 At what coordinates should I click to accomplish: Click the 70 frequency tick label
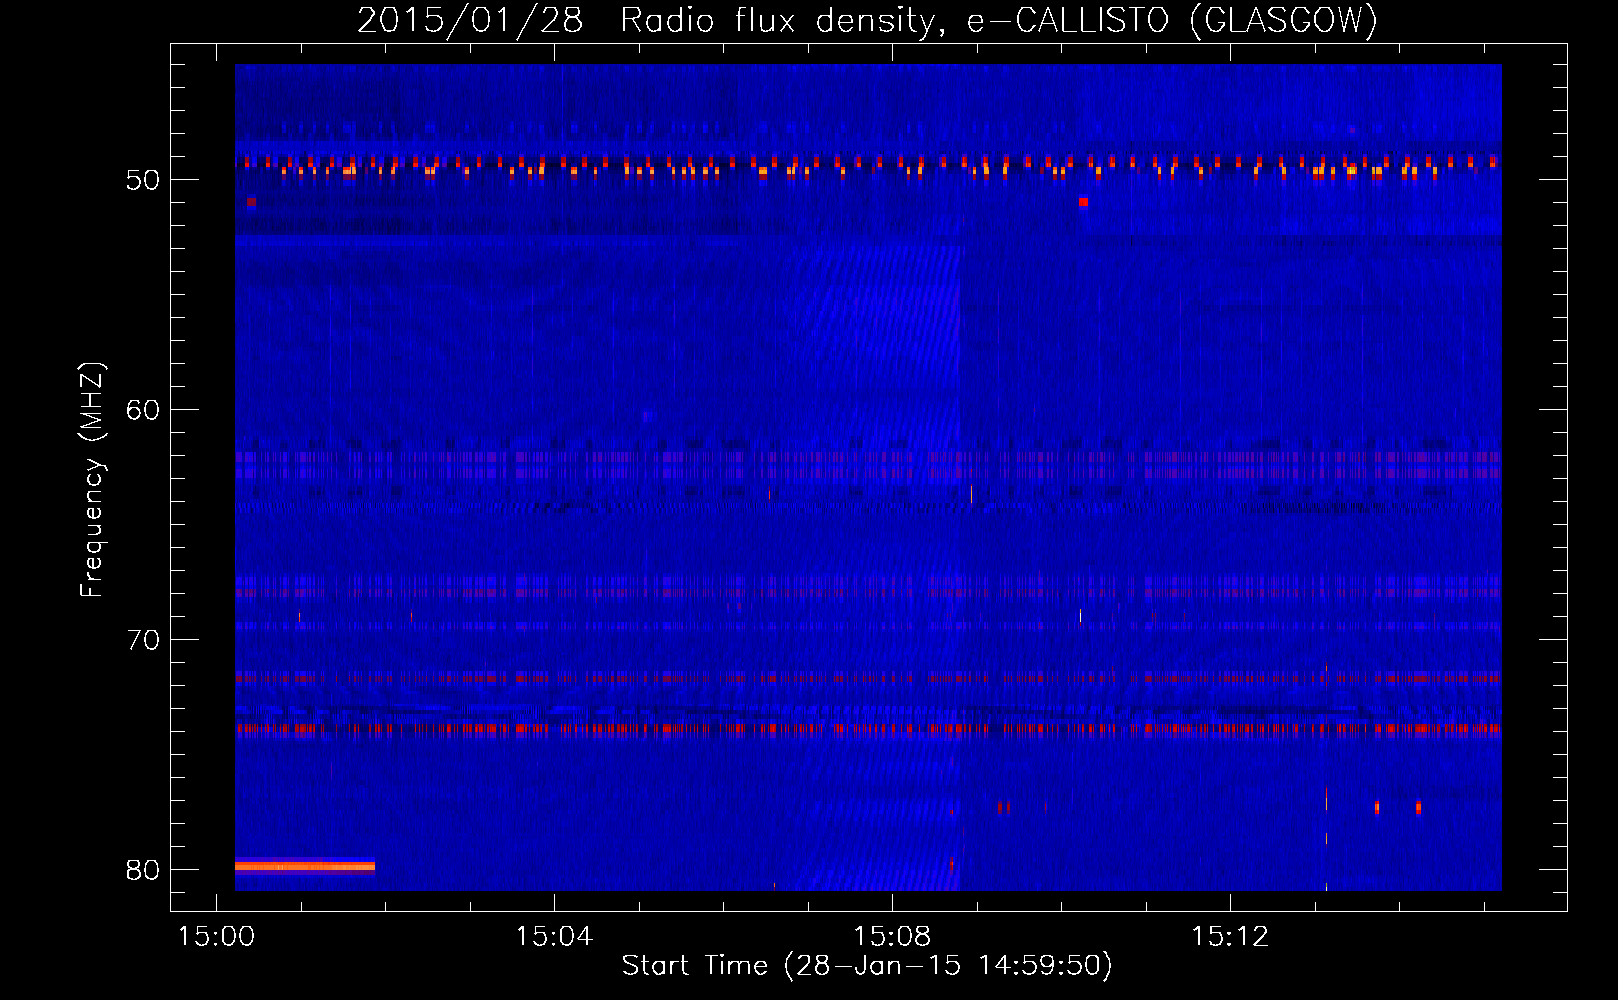pyautogui.click(x=143, y=640)
